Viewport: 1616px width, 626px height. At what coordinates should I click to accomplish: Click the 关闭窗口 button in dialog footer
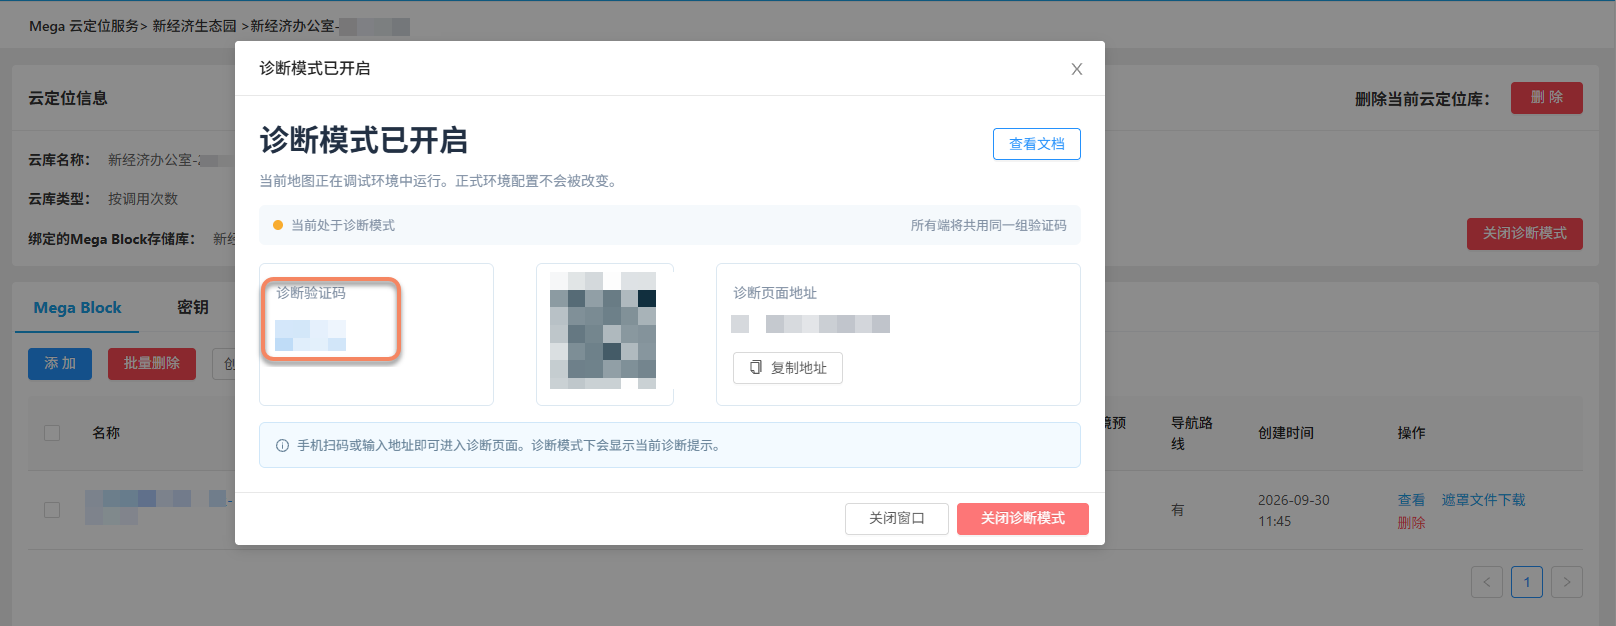[897, 519]
